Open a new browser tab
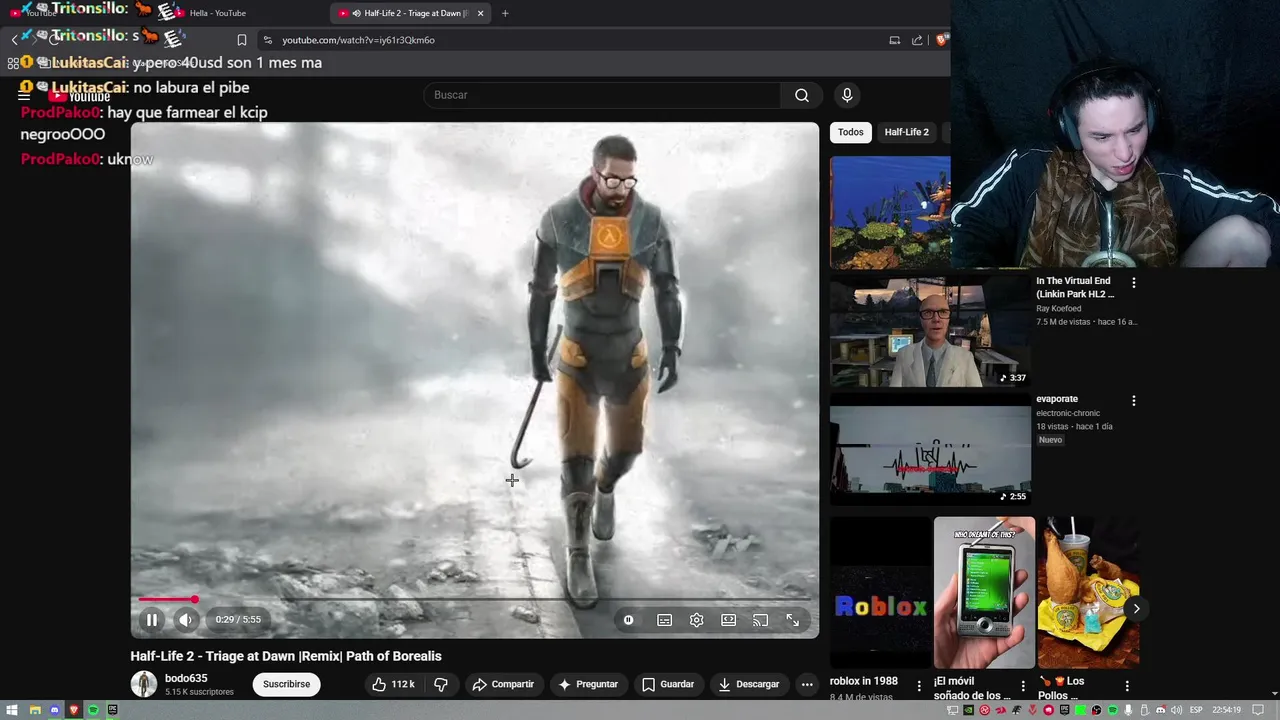Screen dimensions: 1280x720 click(505, 13)
